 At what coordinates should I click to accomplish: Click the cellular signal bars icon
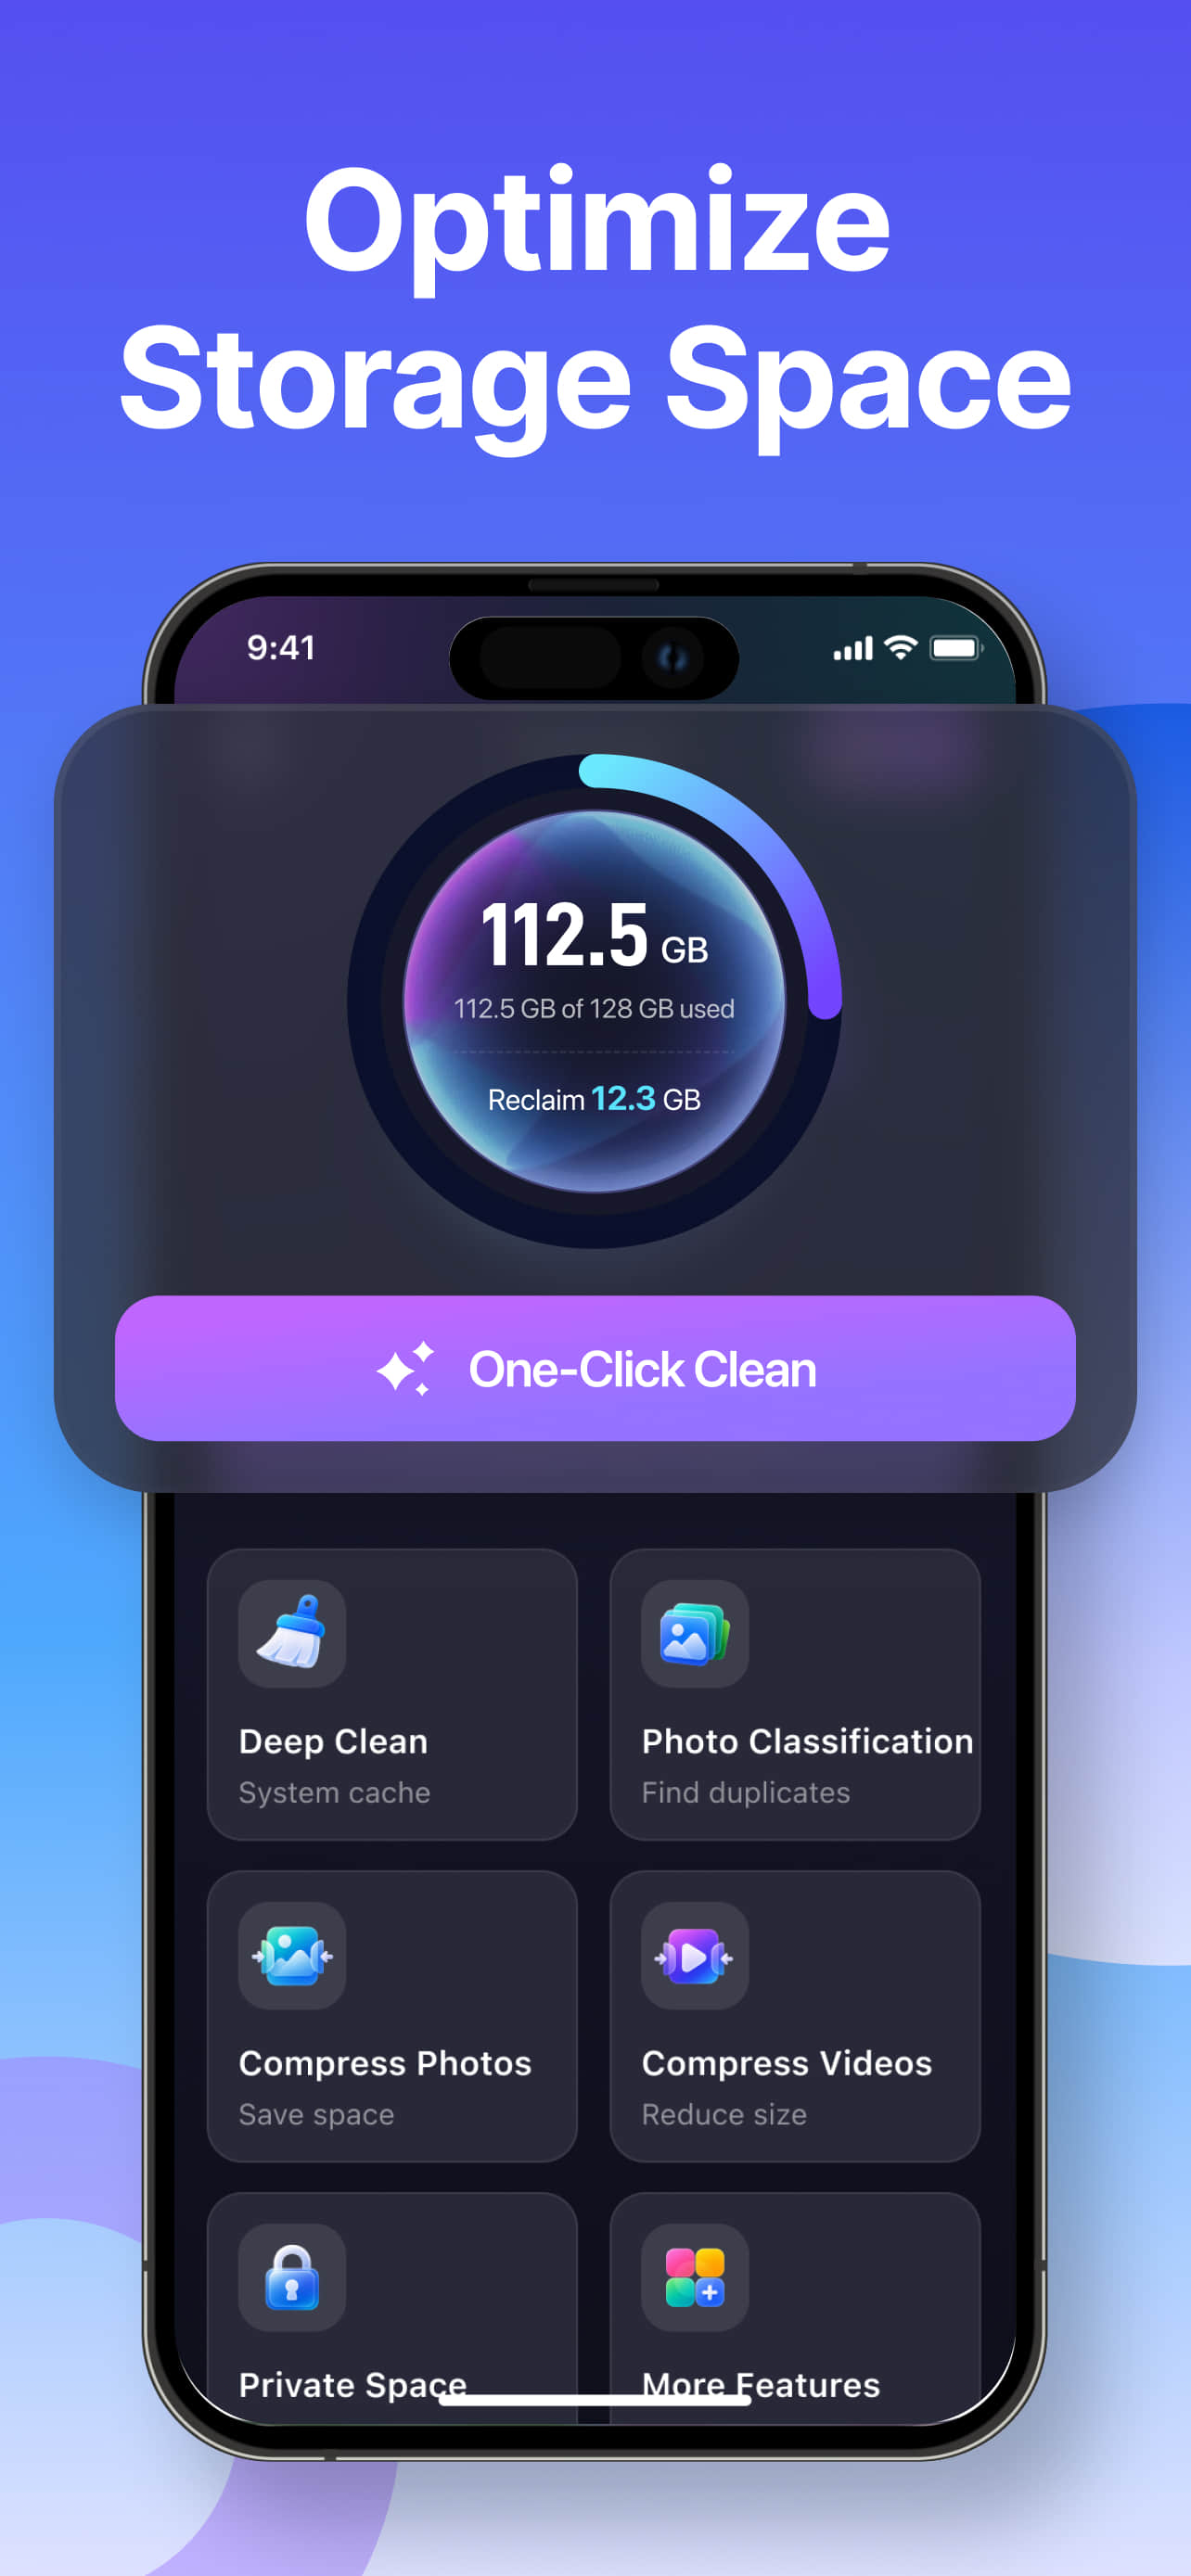(x=853, y=649)
